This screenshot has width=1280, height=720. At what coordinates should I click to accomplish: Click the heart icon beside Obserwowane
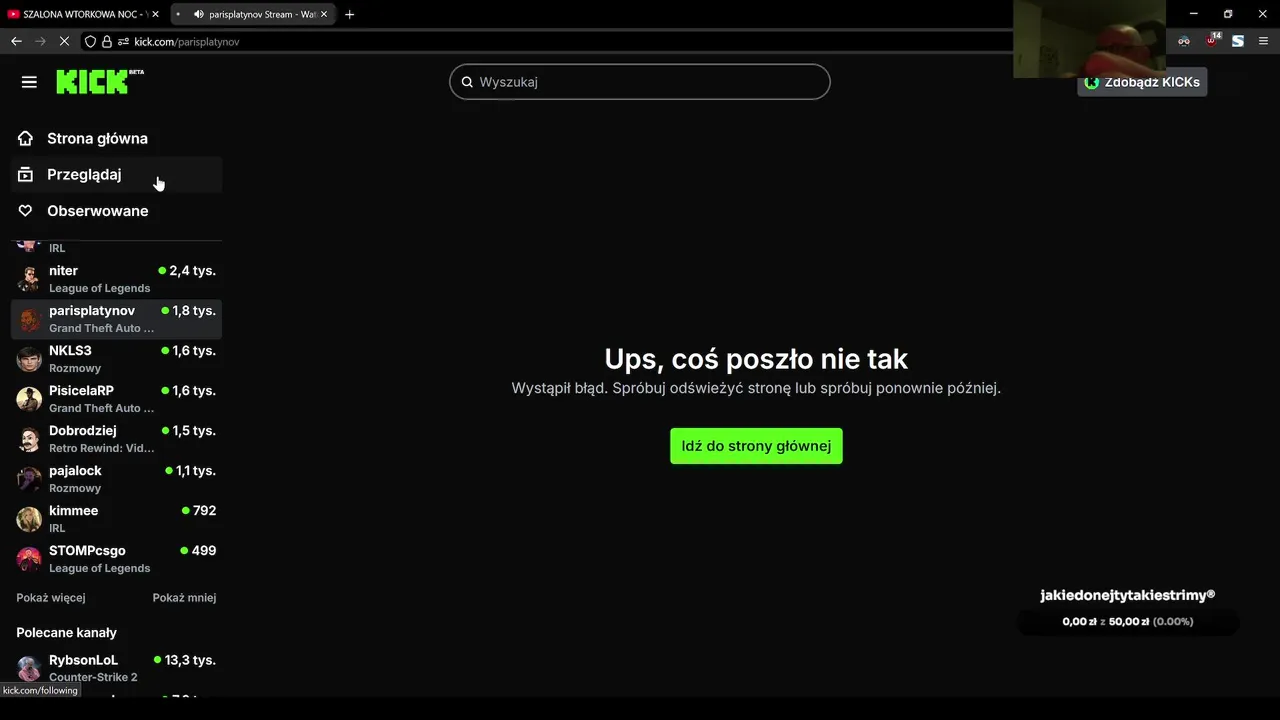click(26, 211)
